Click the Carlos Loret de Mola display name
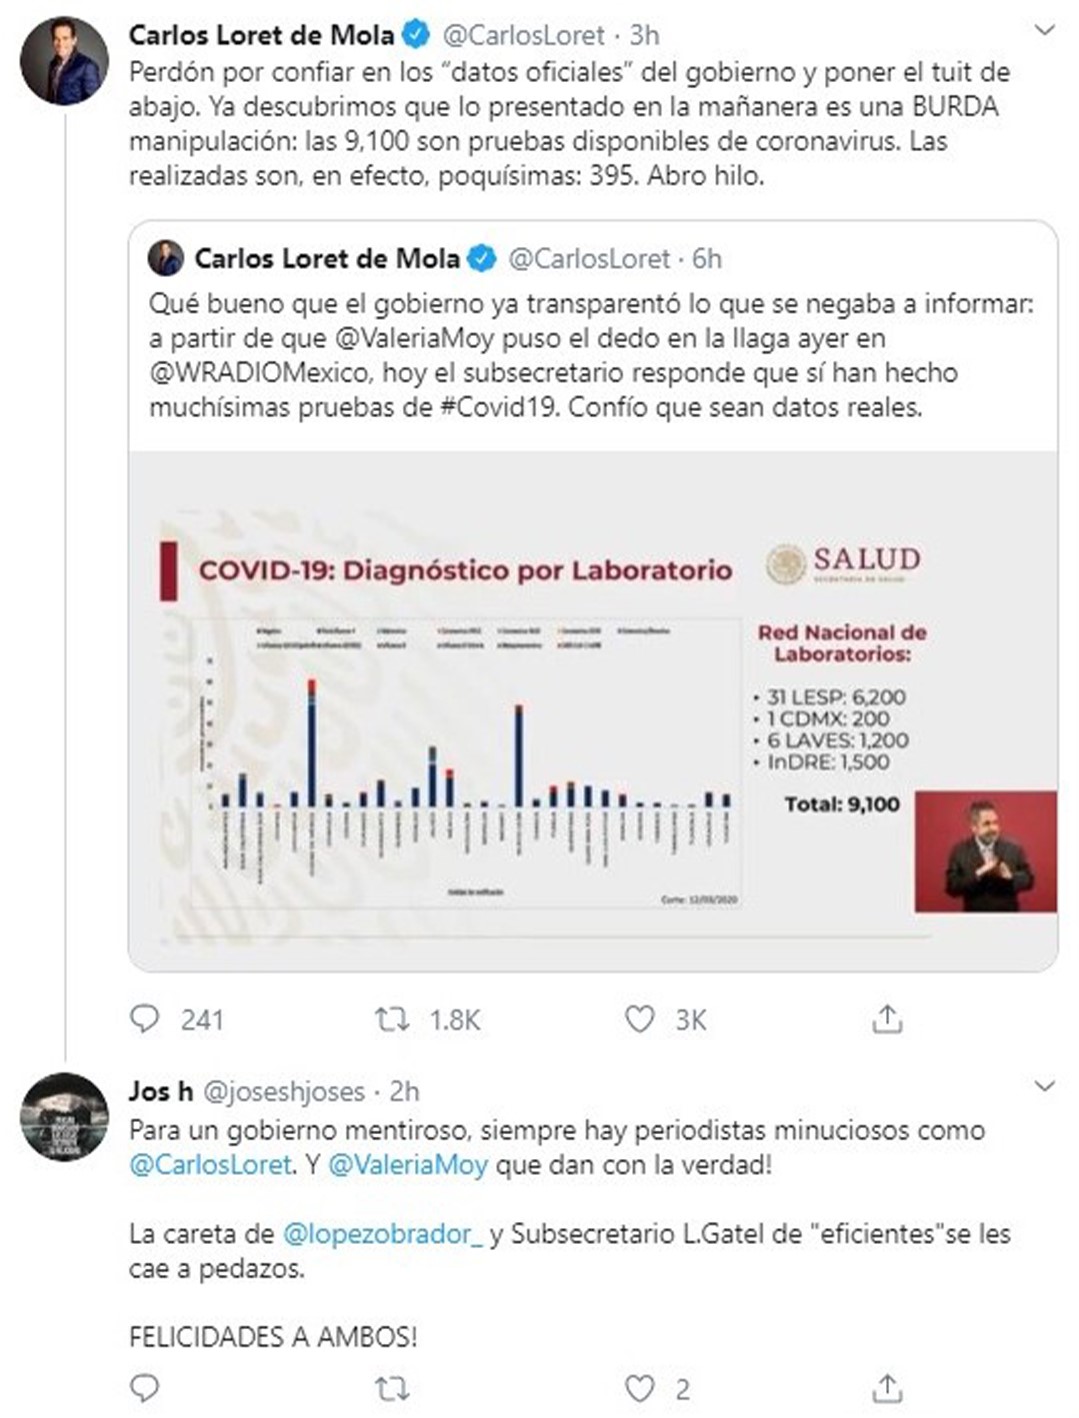The height and width of the screenshot is (1418, 1079). pos(262,35)
